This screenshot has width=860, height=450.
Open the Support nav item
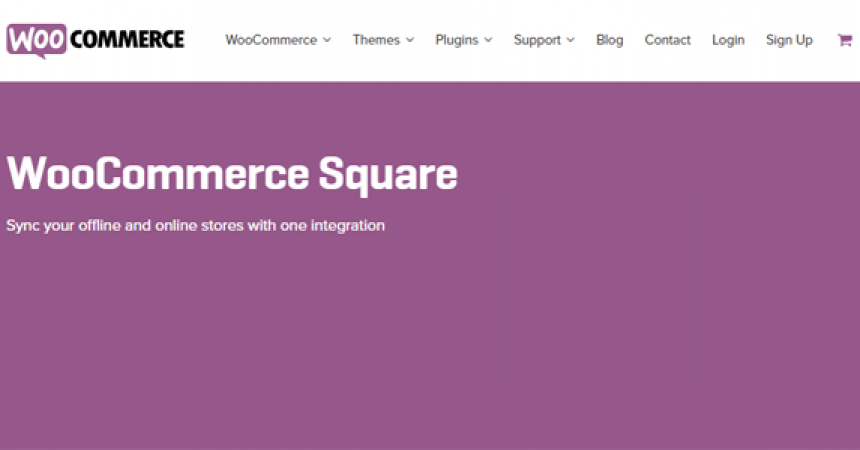537,40
